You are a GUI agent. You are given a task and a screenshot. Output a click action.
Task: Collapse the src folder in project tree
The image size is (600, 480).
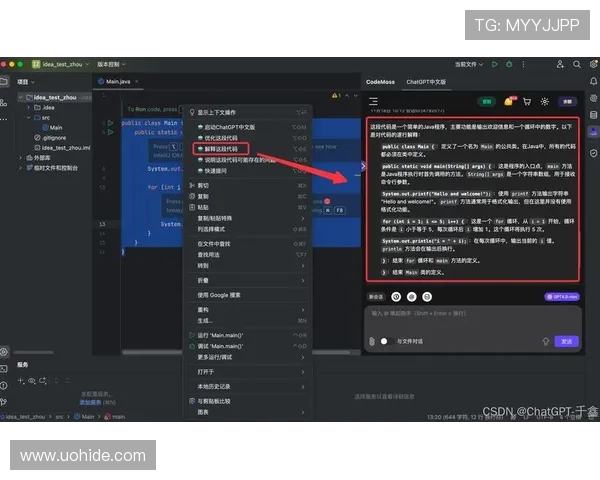coord(29,117)
